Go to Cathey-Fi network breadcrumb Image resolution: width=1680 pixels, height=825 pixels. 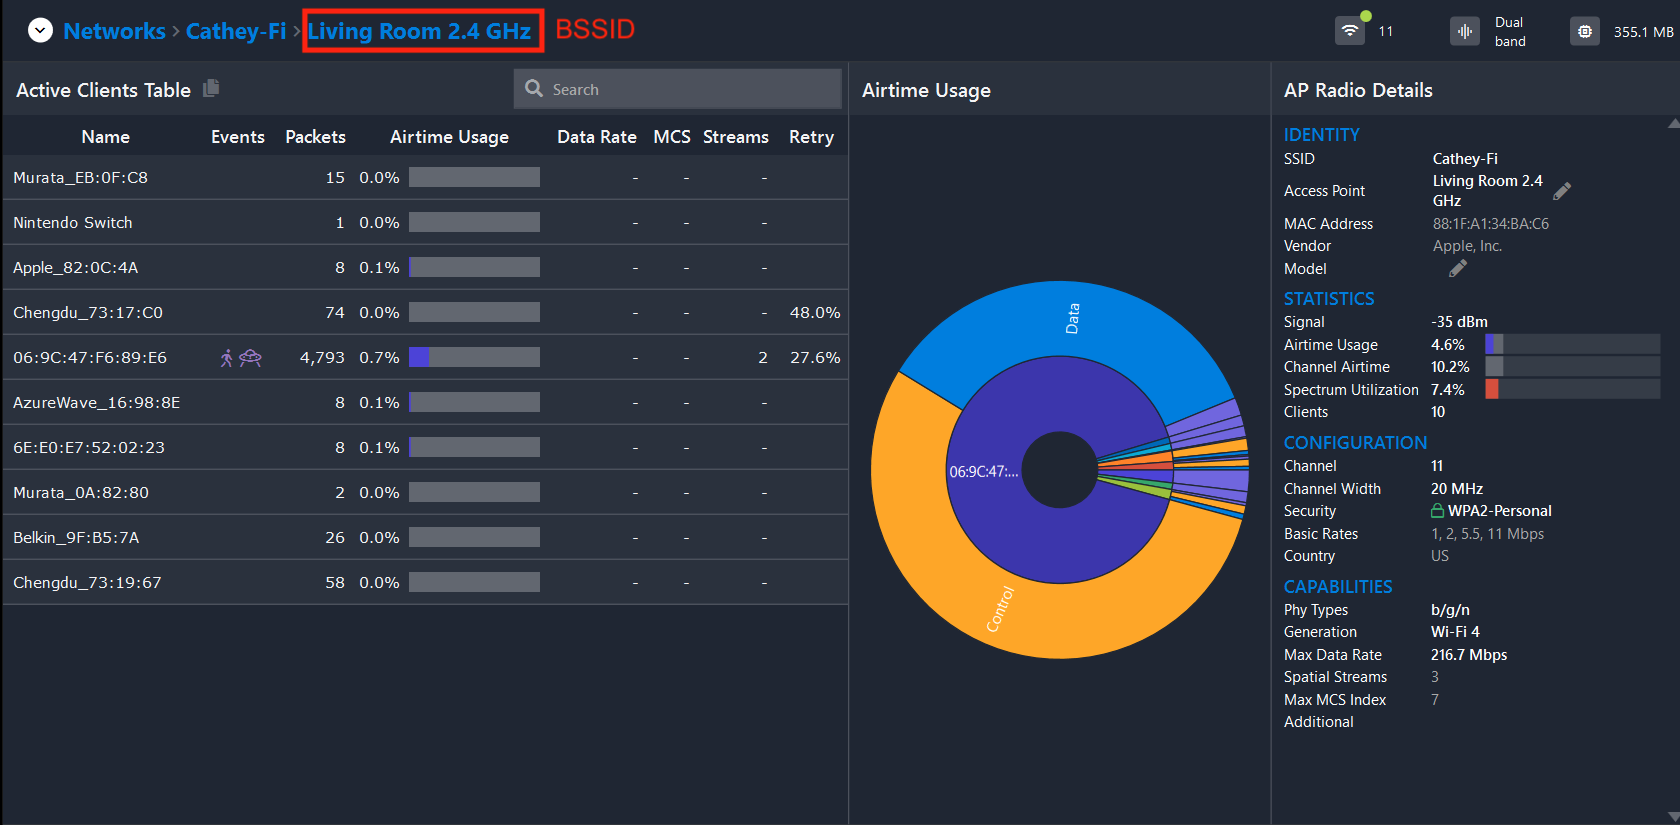click(x=236, y=31)
